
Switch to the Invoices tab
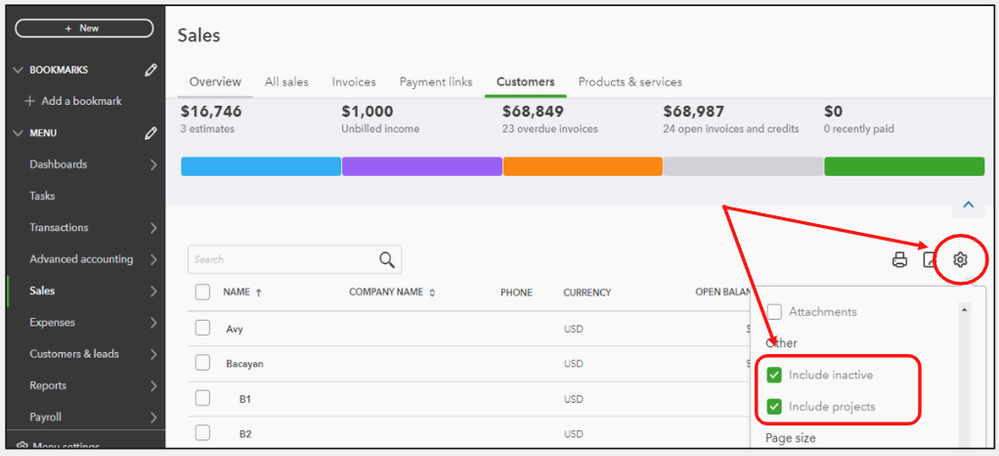click(354, 82)
